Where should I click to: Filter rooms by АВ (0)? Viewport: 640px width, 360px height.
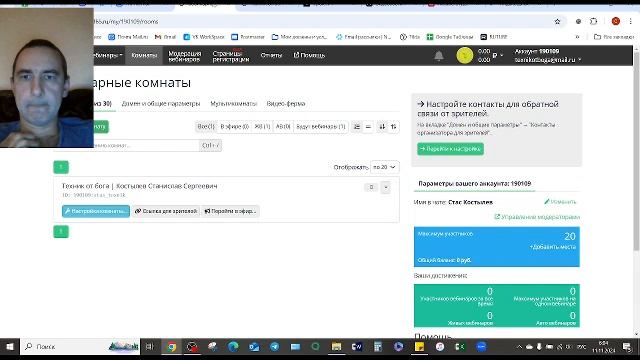pos(283,127)
